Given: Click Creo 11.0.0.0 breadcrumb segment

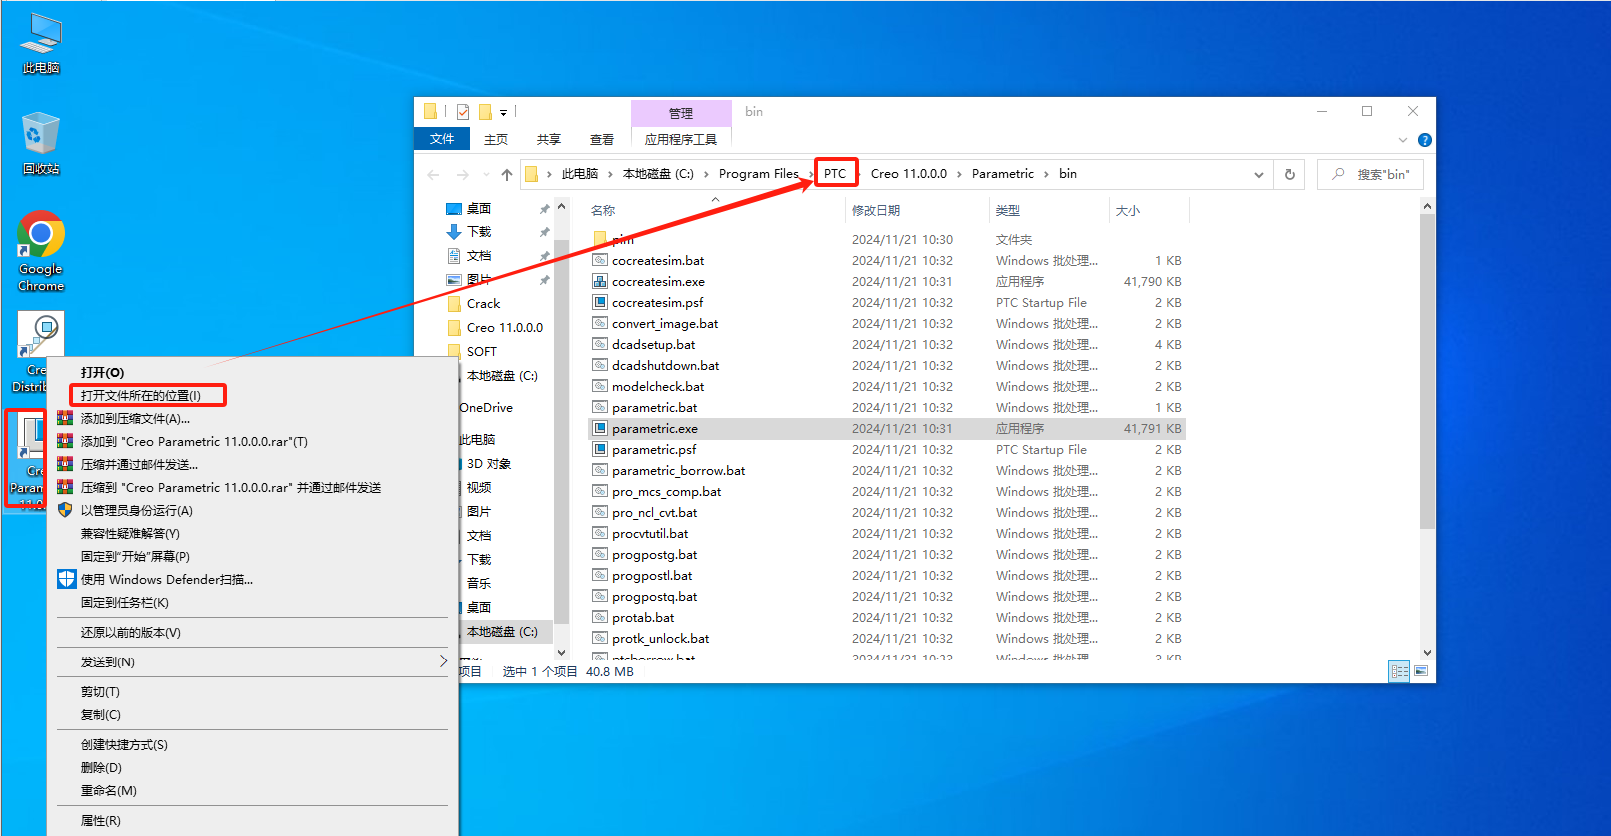Looking at the screenshot, I should pyautogui.click(x=908, y=174).
